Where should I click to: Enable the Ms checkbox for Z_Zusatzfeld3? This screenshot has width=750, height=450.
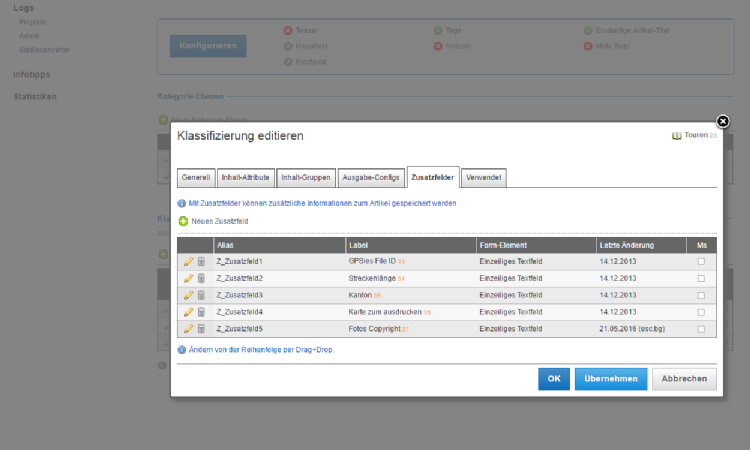tap(701, 295)
